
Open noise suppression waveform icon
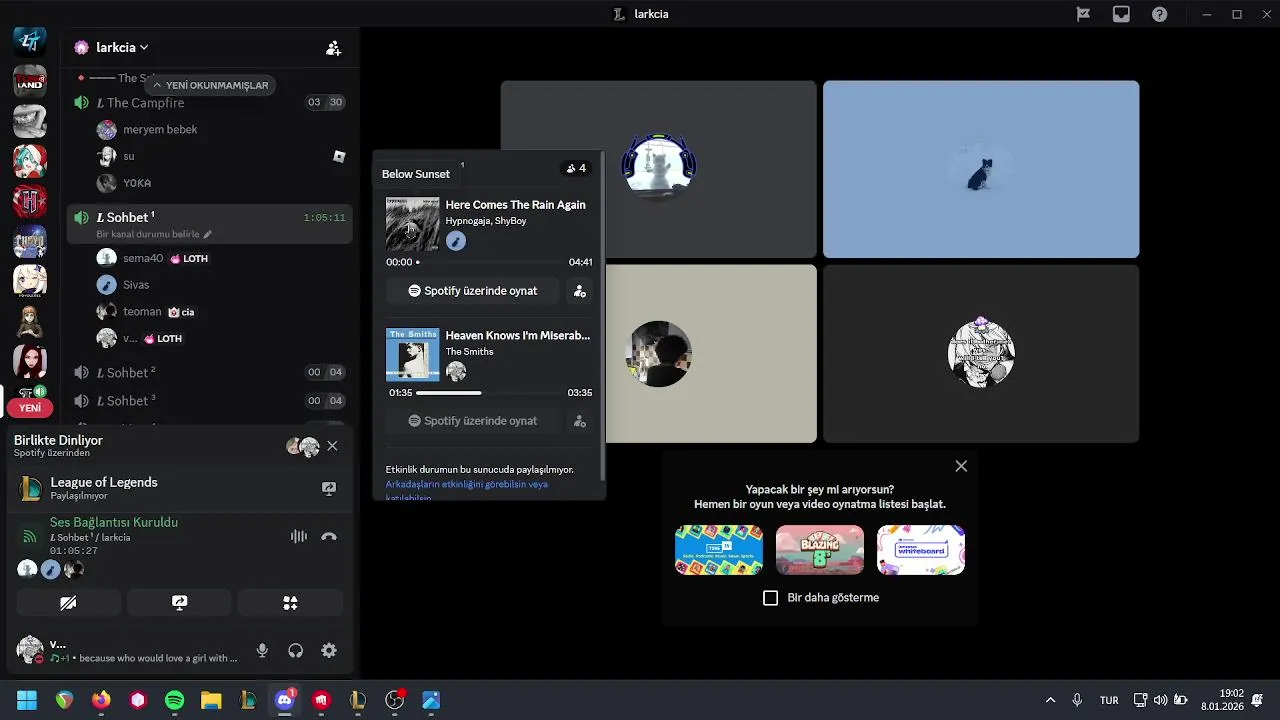298,536
